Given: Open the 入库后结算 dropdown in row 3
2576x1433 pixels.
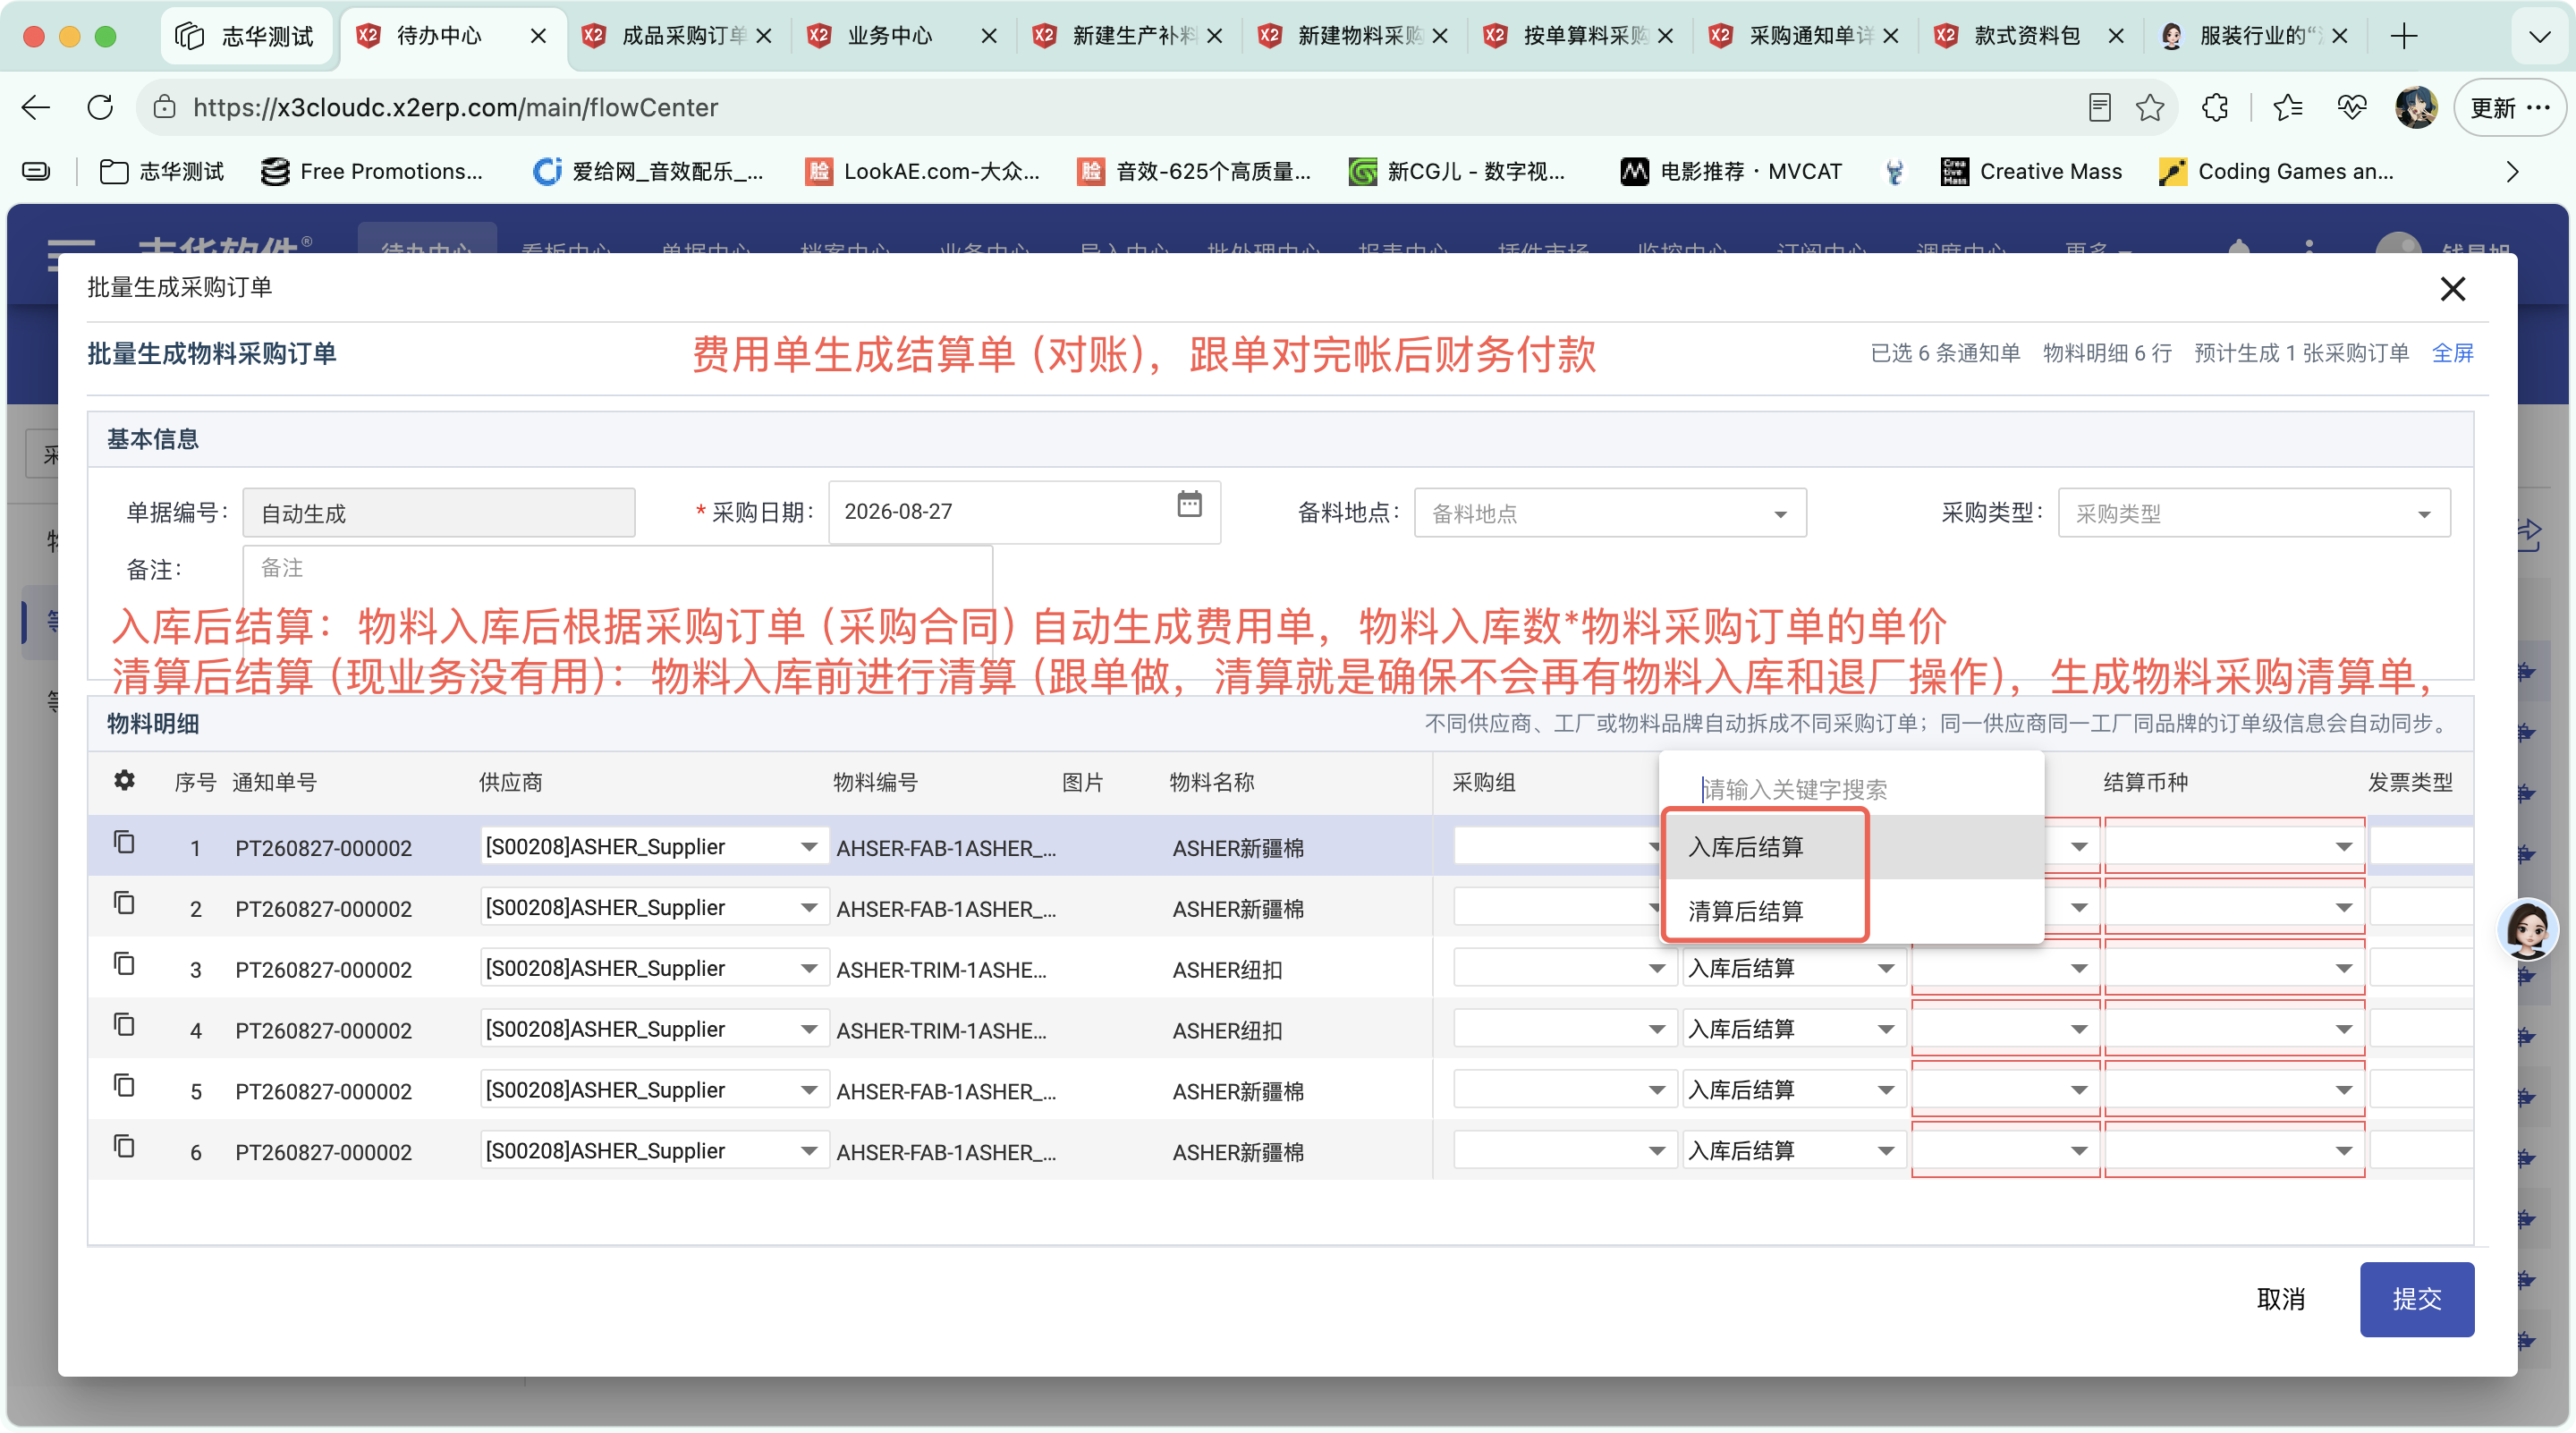Looking at the screenshot, I should 1885,968.
